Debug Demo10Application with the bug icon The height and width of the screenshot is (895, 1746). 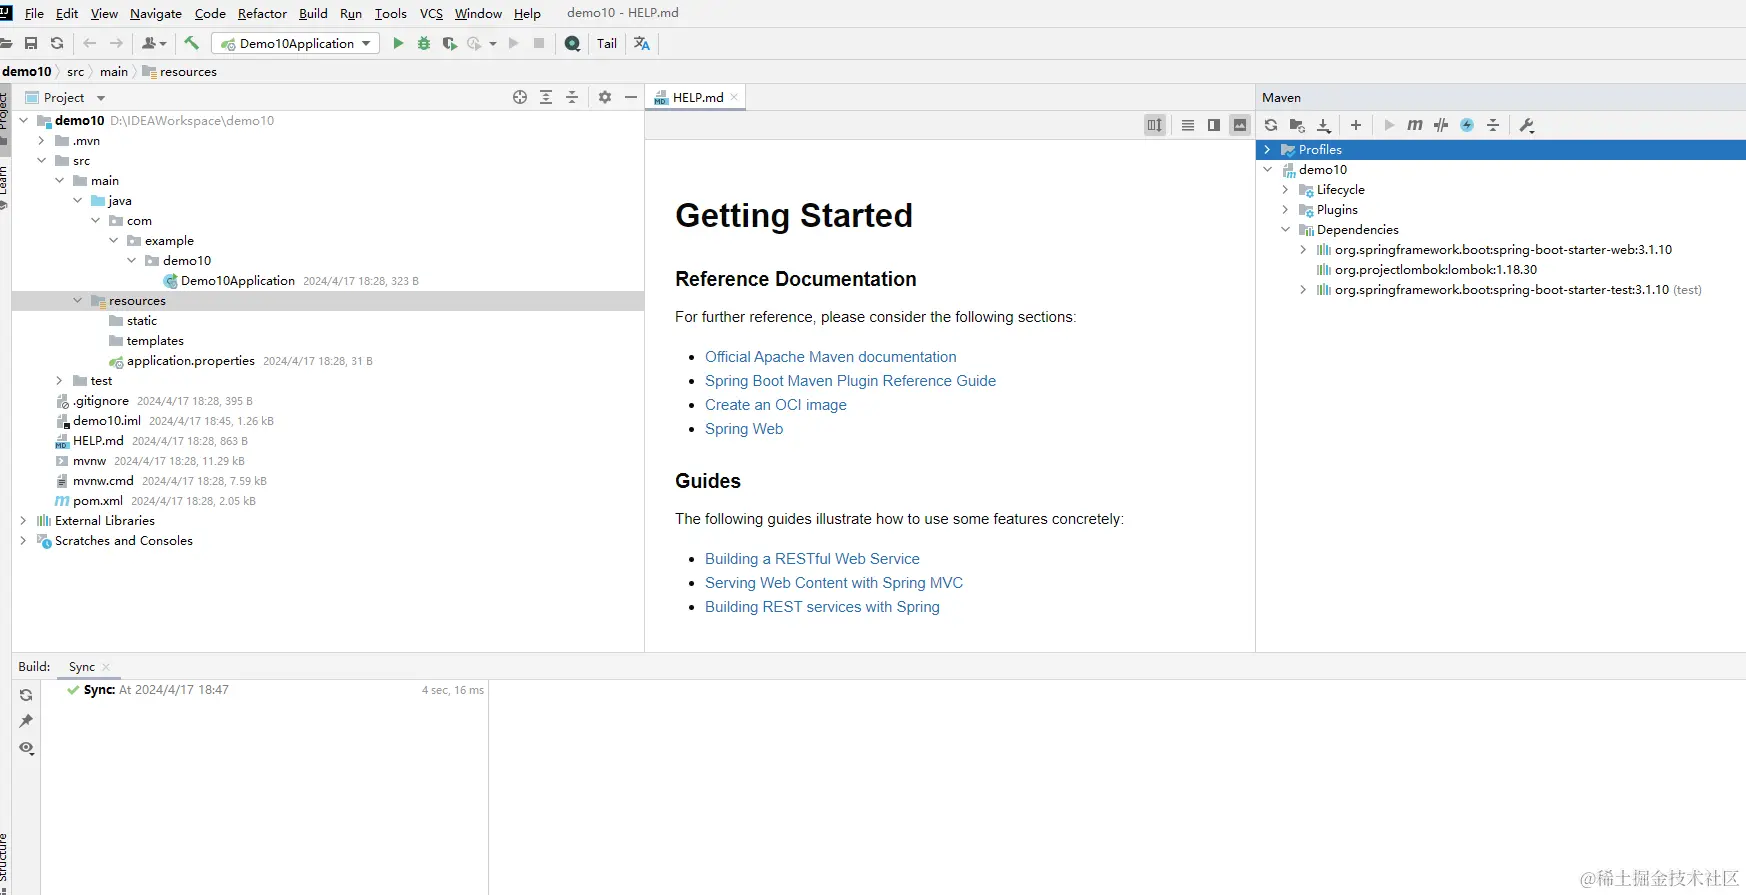click(424, 43)
